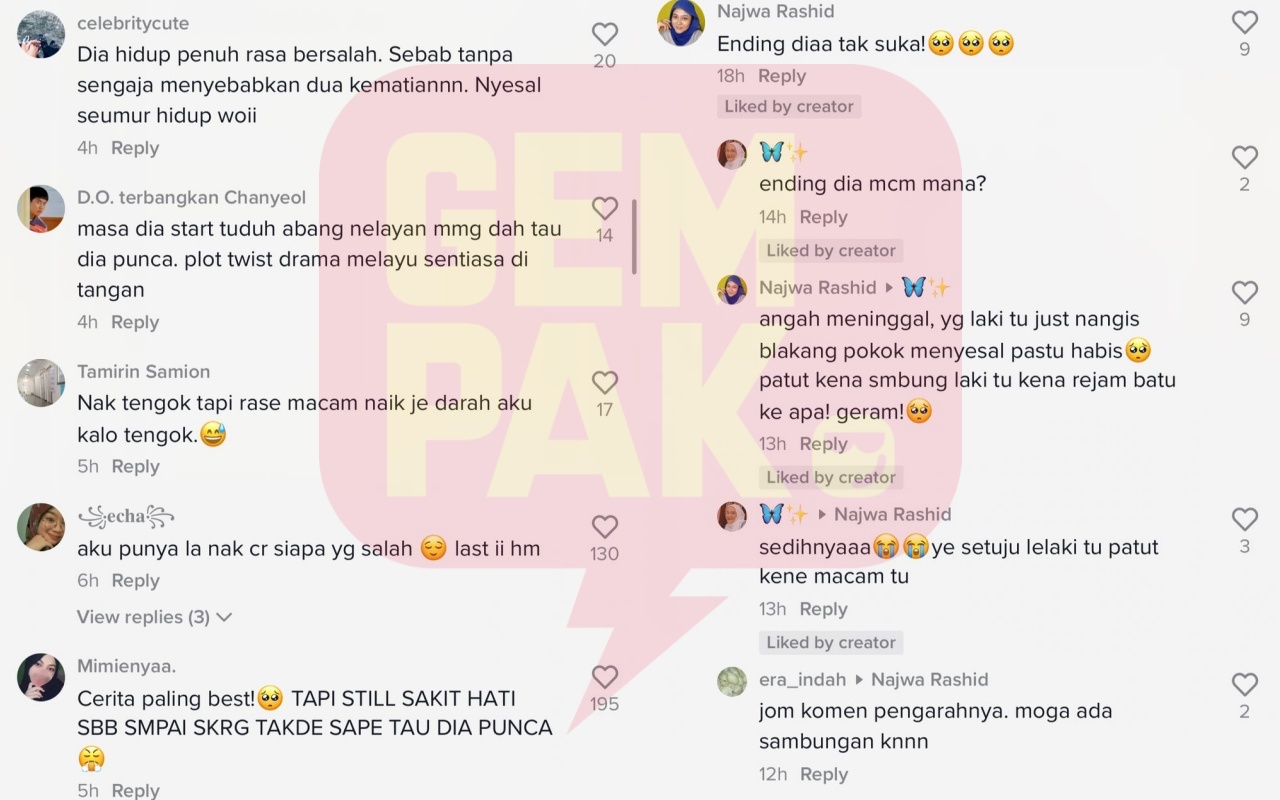
Task: Expand View replies (3) chevron
Action: 224,617
